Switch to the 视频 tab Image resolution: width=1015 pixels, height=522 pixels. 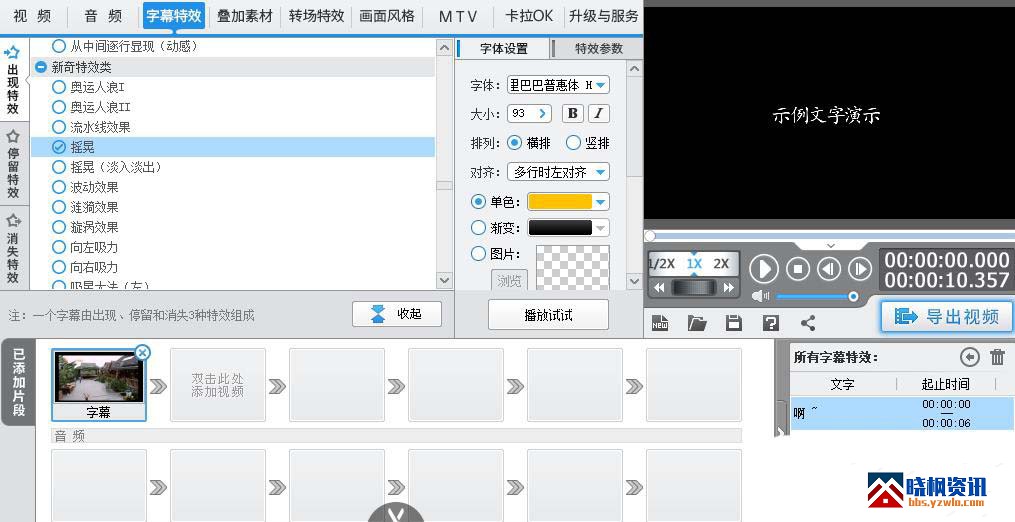pyautogui.click(x=32, y=16)
